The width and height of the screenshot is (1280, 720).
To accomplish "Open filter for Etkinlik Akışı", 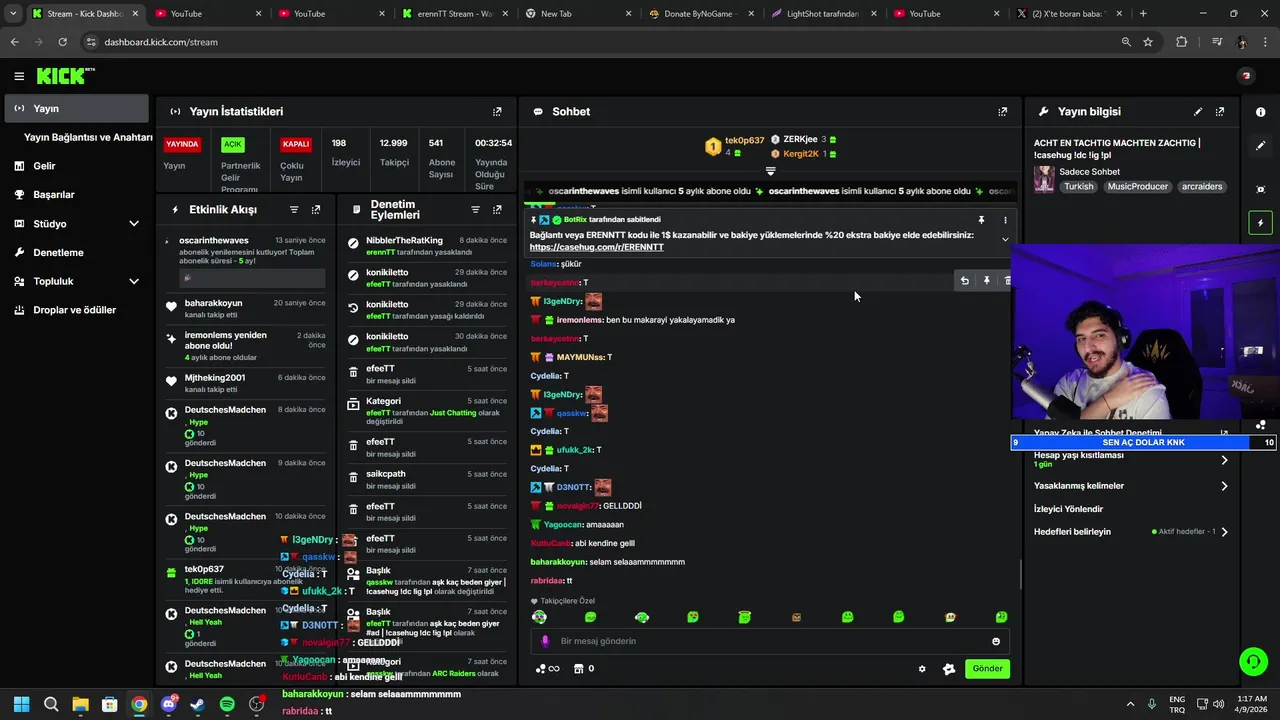I will point(294,210).
